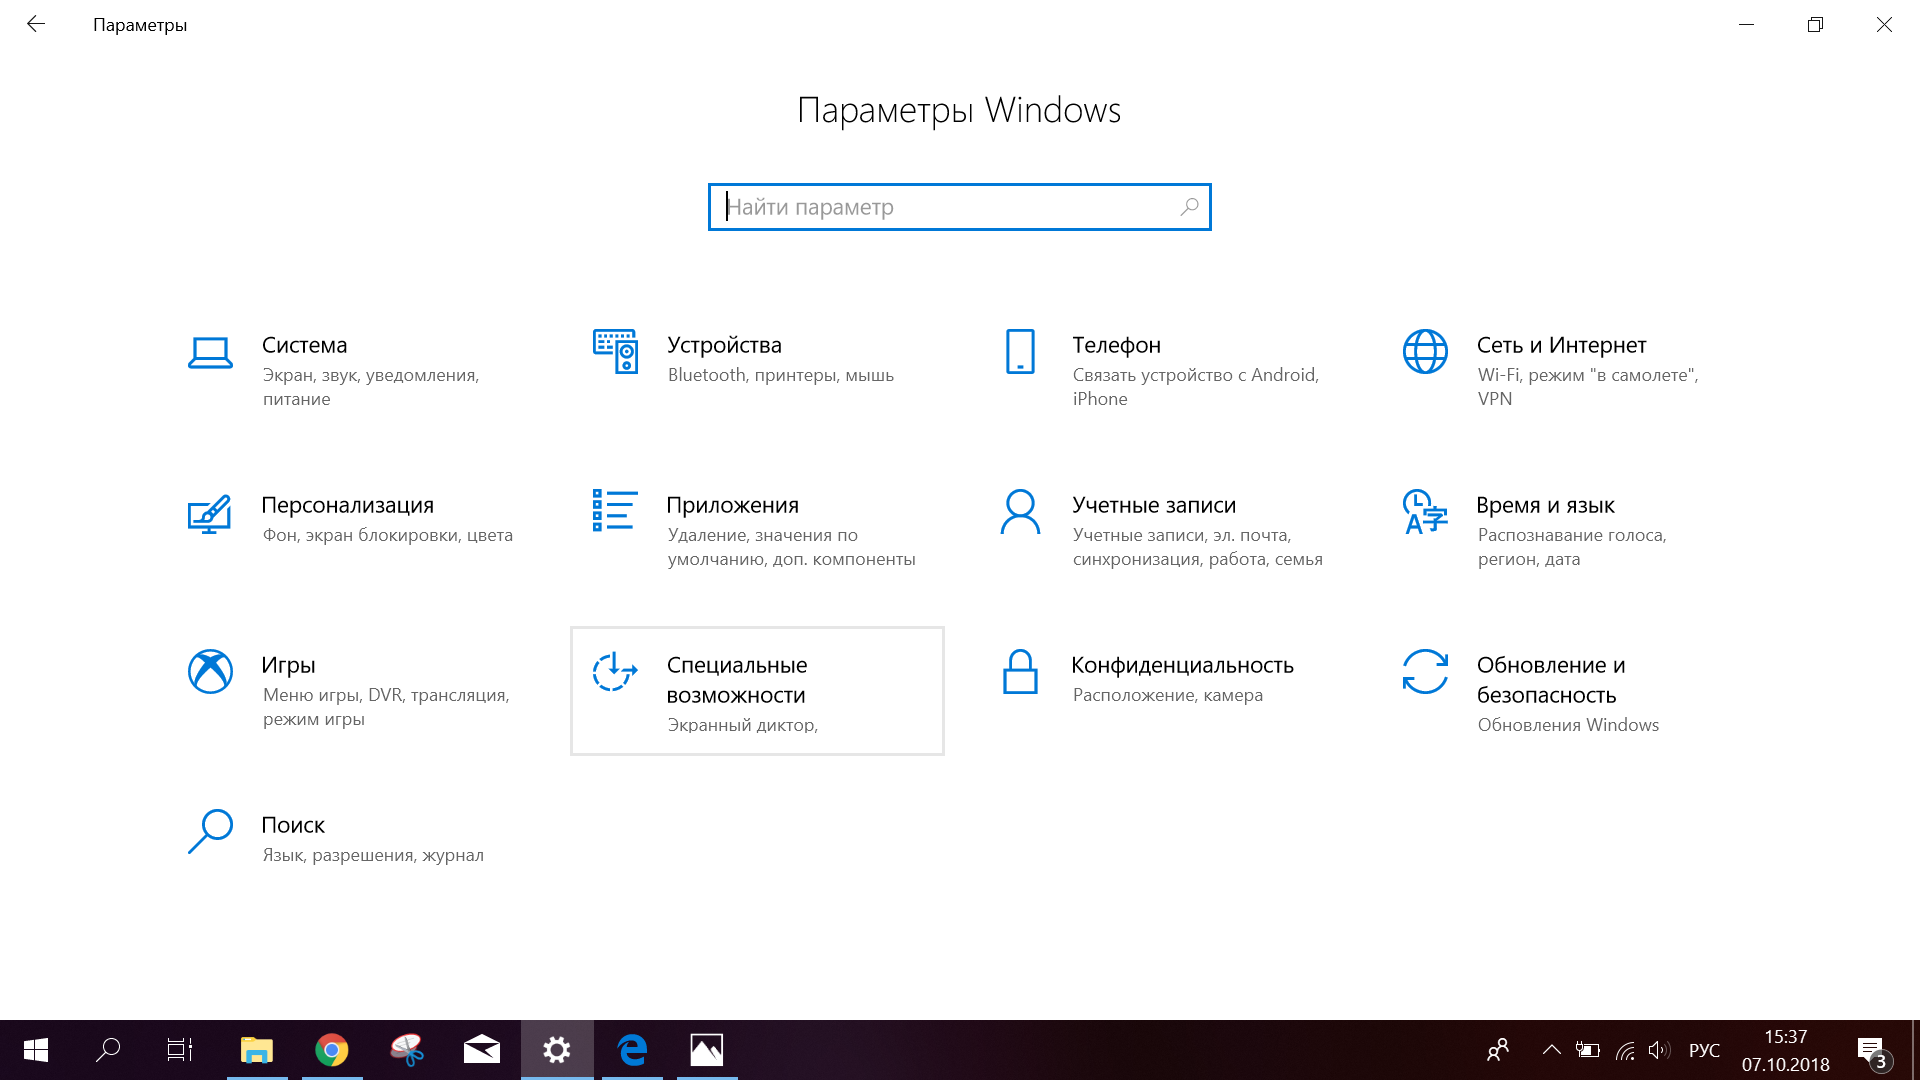Launch Google Chrome from the taskbar

pyautogui.click(x=332, y=1050)
